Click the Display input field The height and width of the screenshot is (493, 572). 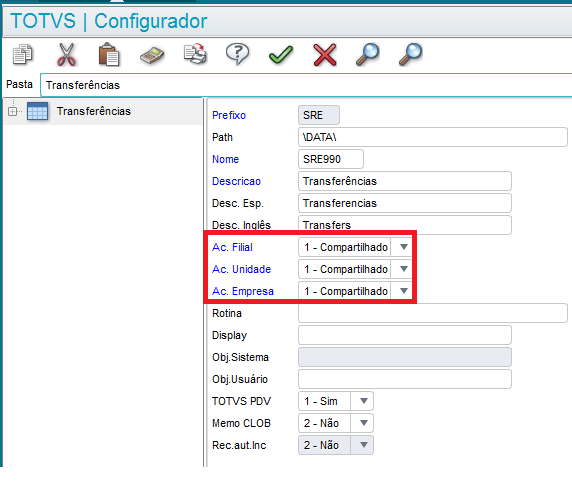(x=405, y=335)
